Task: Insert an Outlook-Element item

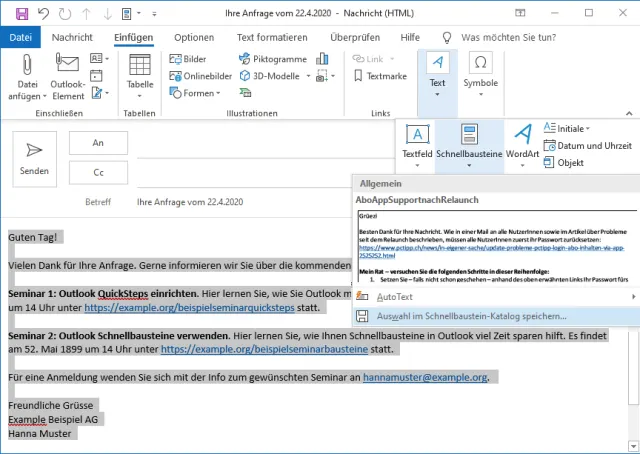Action: 69,76
